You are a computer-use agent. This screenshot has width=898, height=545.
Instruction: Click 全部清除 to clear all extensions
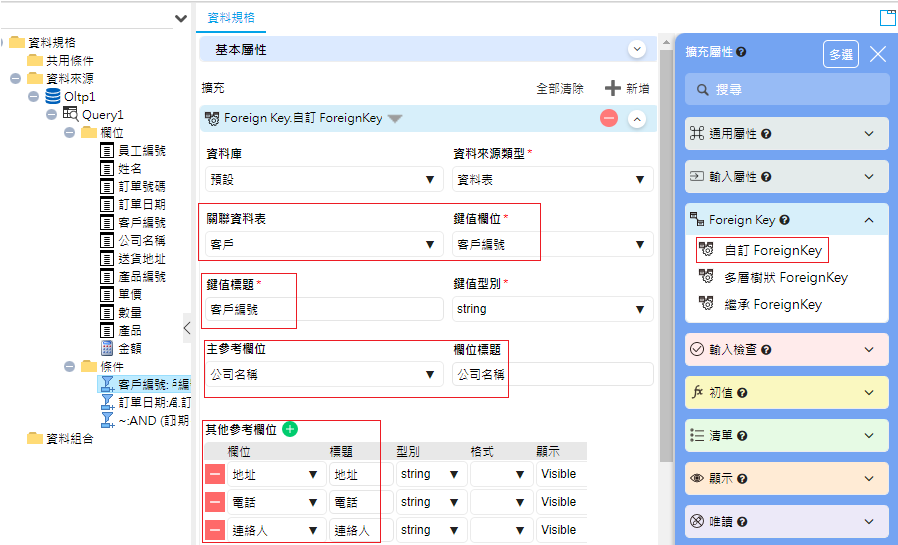(560, 89)
